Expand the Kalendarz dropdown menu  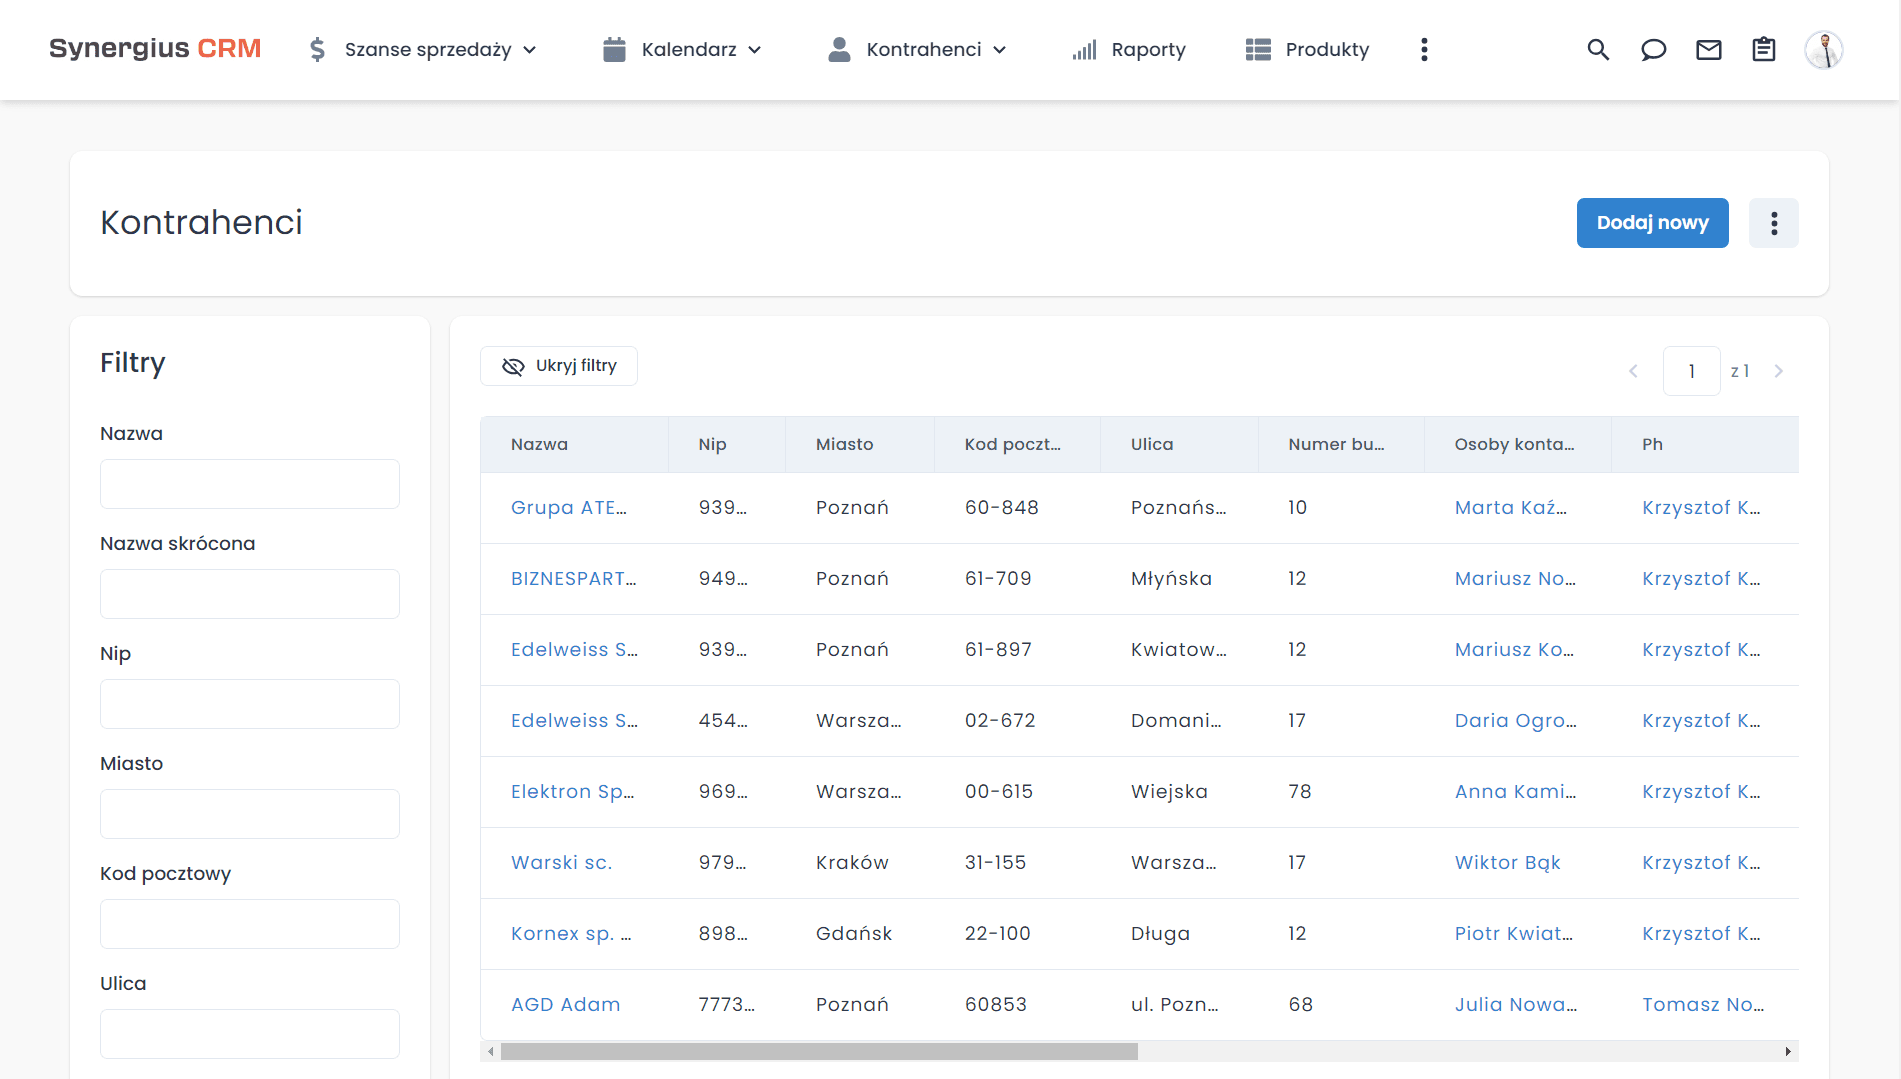tap(683, 50)
